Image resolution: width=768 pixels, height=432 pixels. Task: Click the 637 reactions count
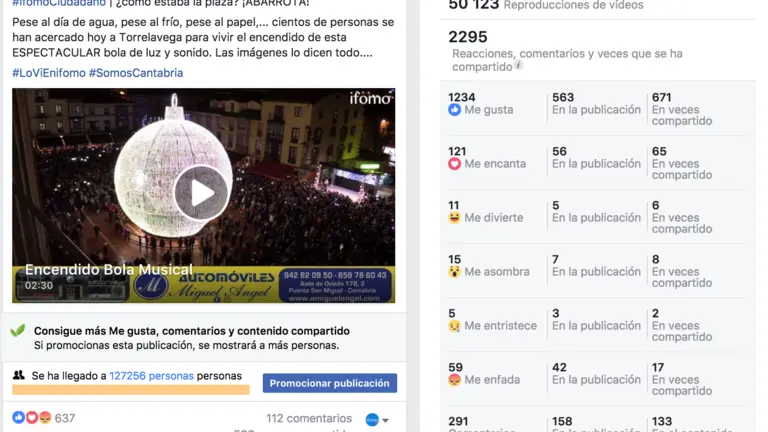tap(65, 418)
